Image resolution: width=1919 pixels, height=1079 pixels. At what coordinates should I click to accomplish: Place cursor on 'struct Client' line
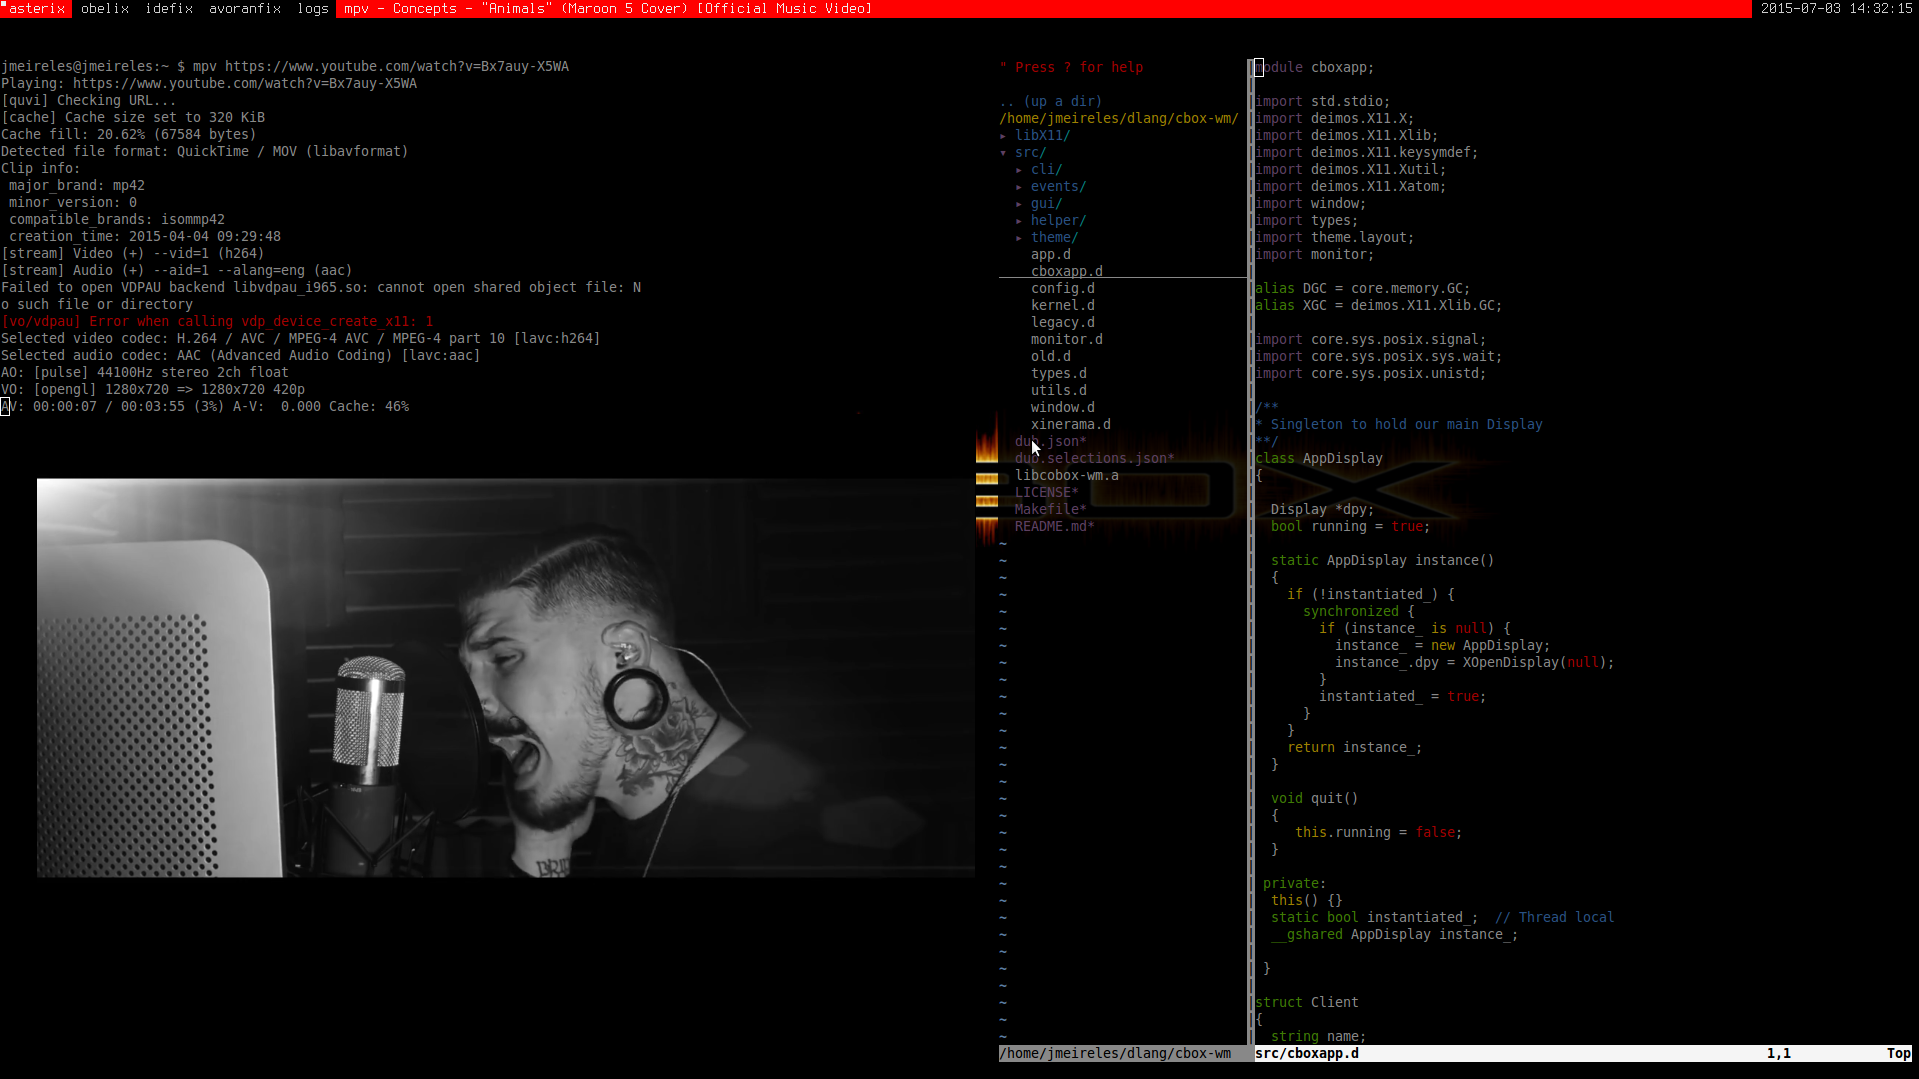[1307, 1003]
